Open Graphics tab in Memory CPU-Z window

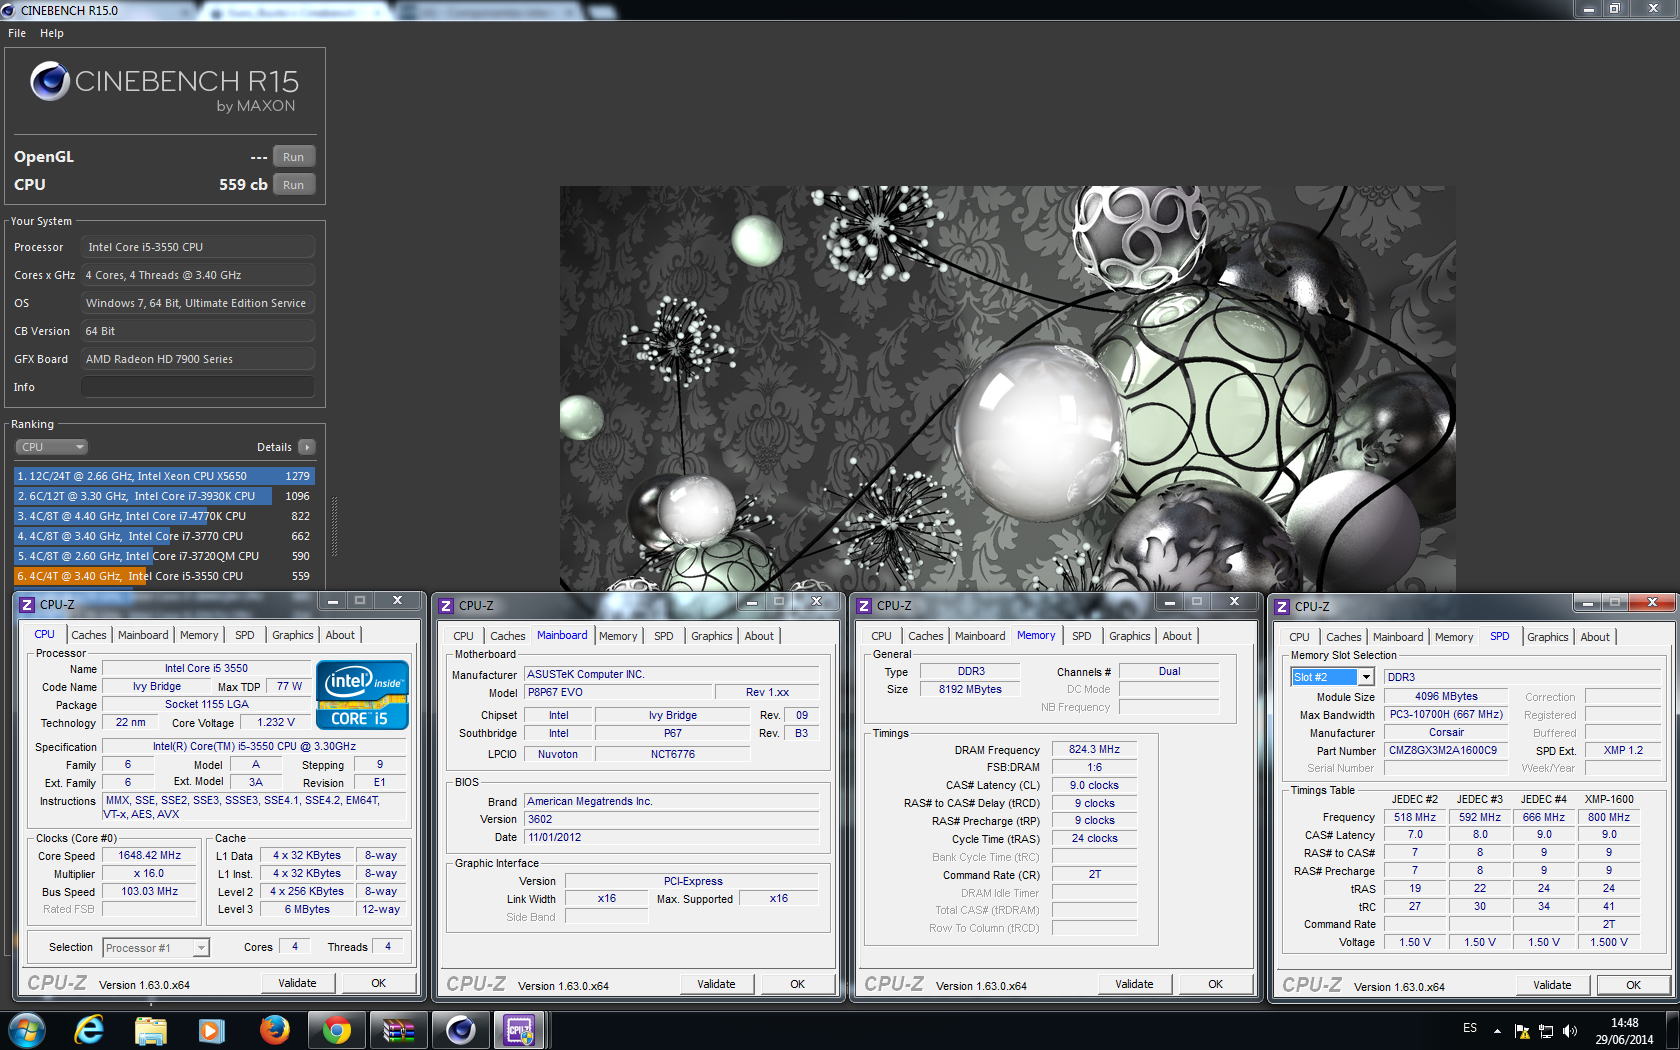(x=1130, y=636)
